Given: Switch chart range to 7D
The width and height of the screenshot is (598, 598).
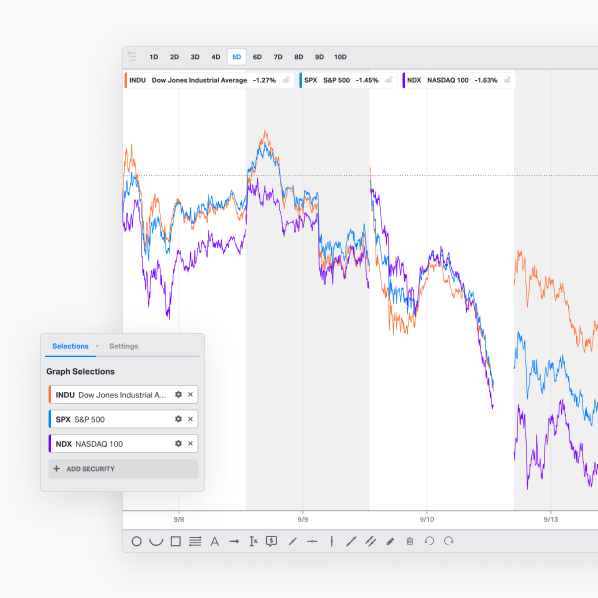Looking at the screenshot, I should (x=278, y=57).
